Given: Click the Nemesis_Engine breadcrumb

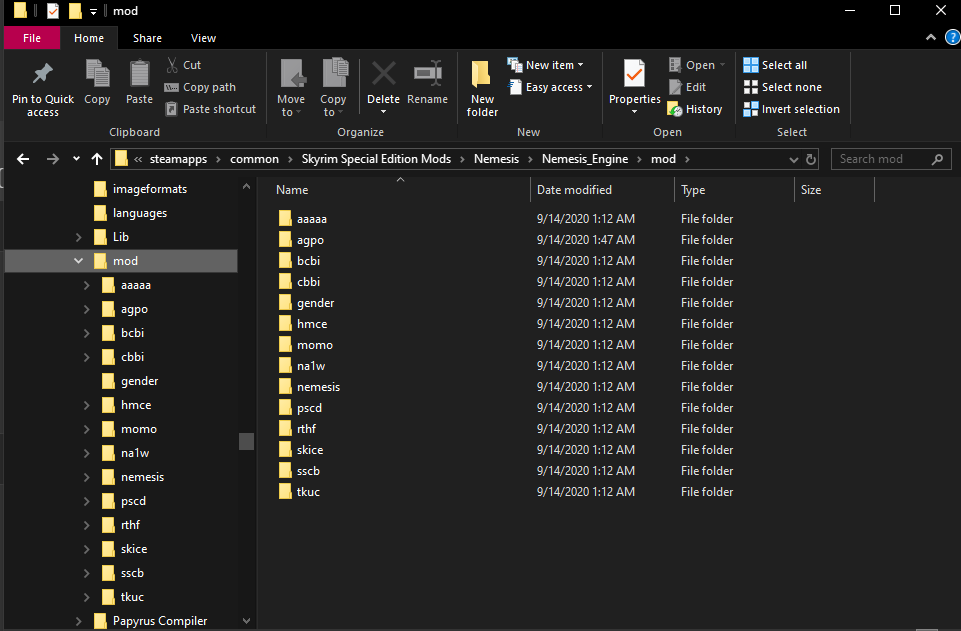Looking at the screenshot, I should coord(585,159).
